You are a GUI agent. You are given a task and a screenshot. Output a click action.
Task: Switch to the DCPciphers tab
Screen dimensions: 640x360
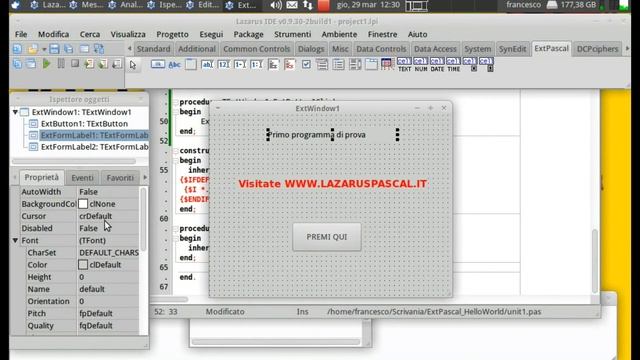(x=597, y=49)
